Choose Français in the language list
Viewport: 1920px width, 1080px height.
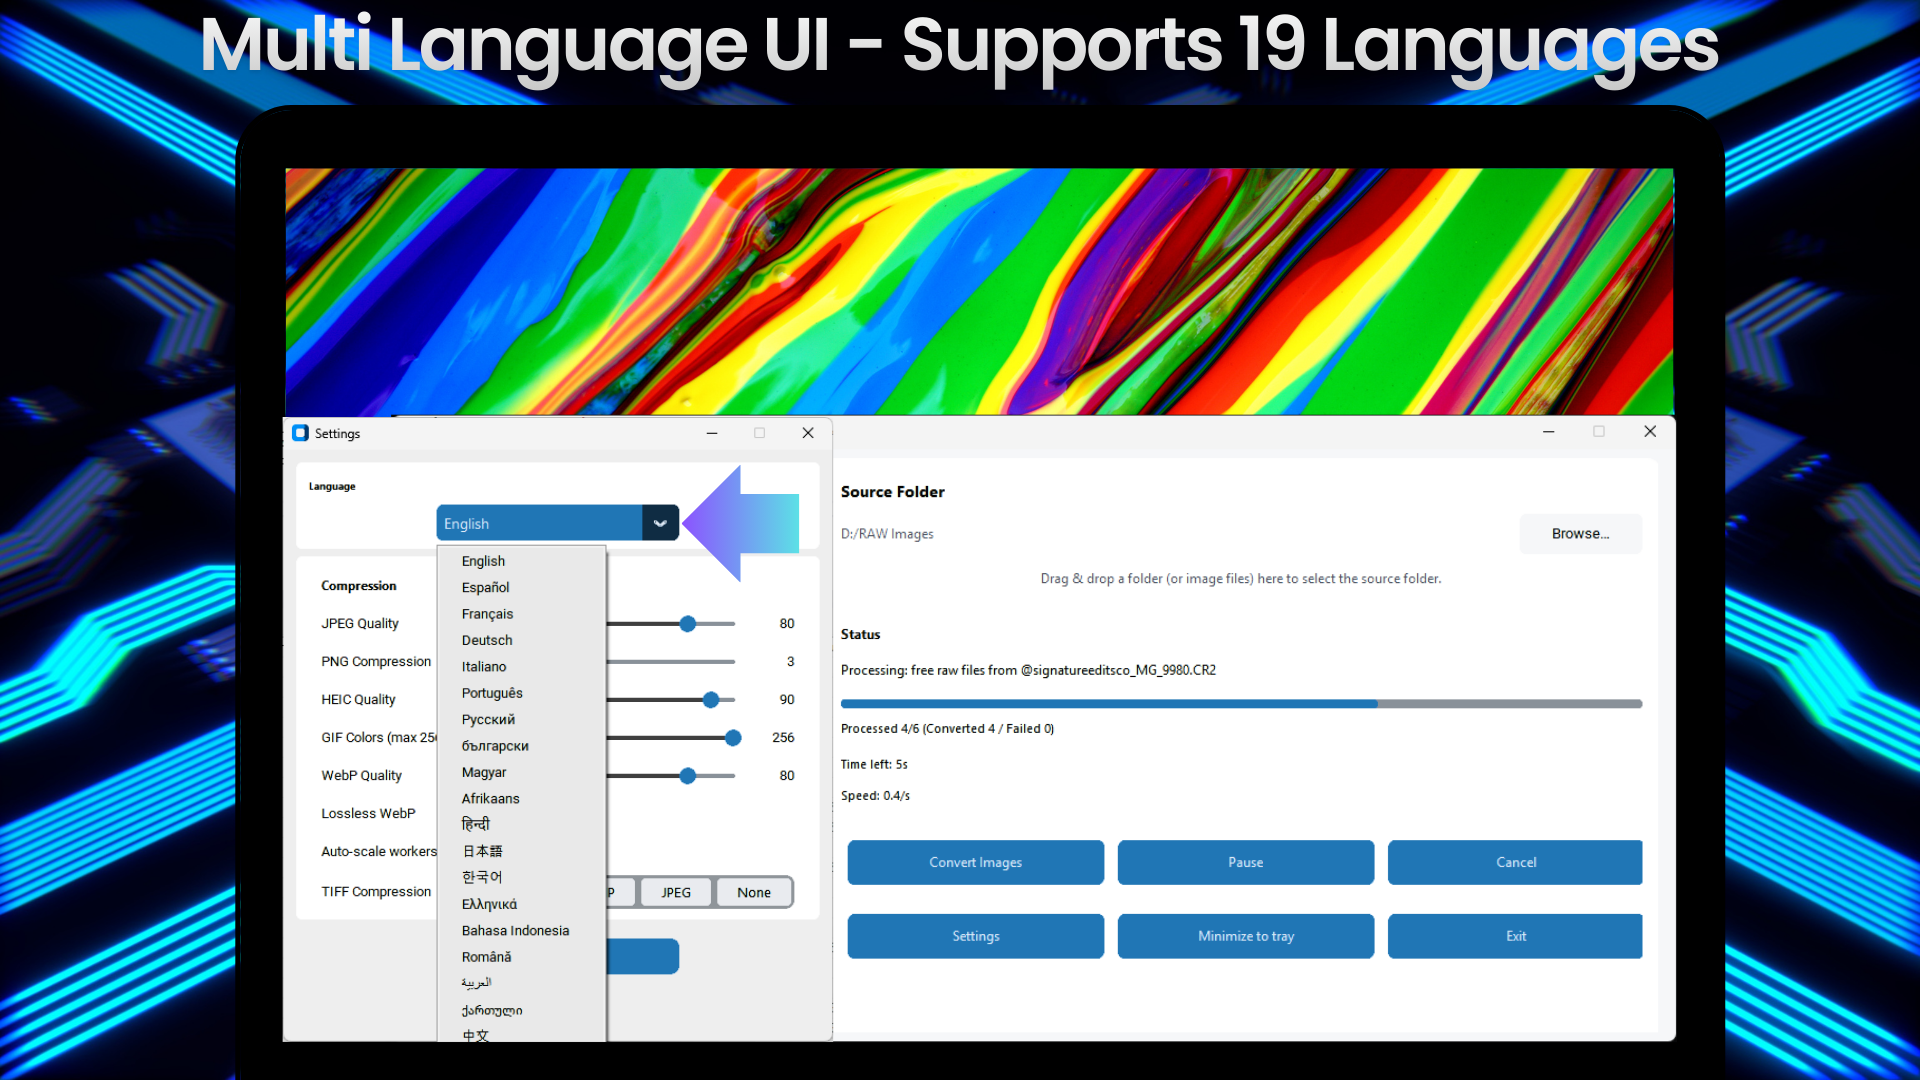click(x=487, y=614)
